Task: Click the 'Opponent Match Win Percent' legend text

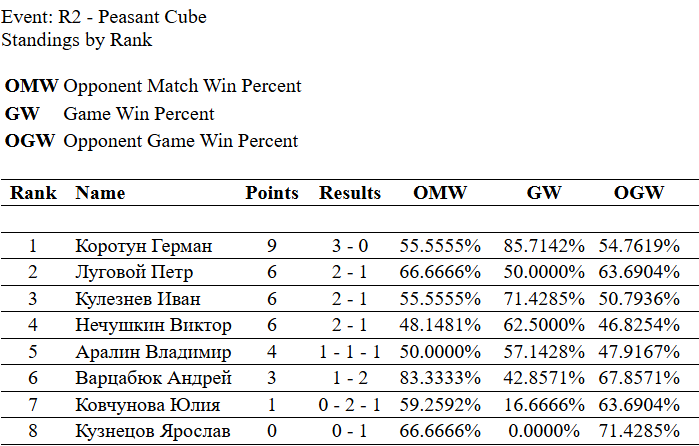Action: coord(182,87)
